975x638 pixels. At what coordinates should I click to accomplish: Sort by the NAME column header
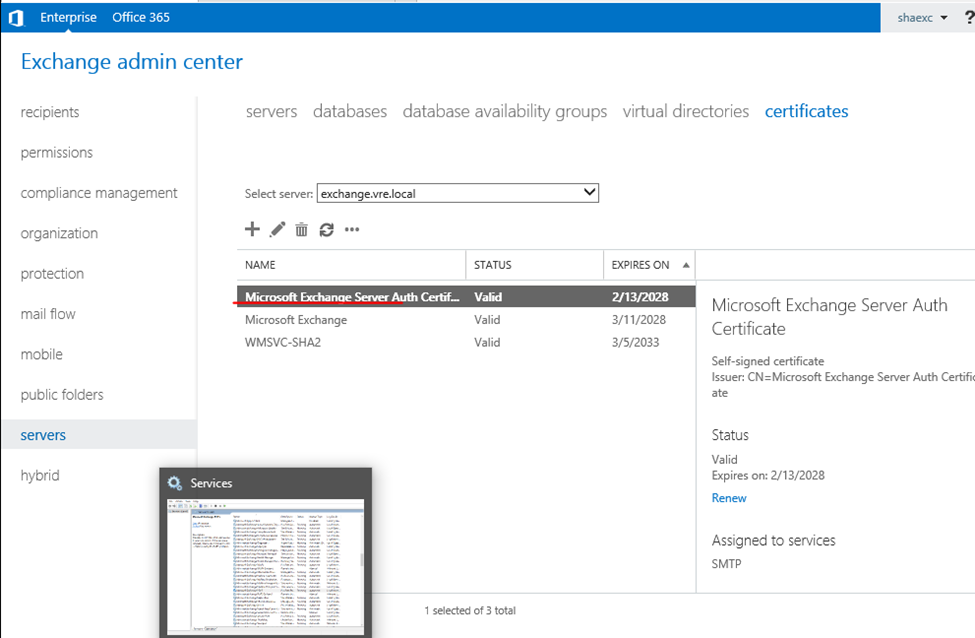(x=260, y=265)
